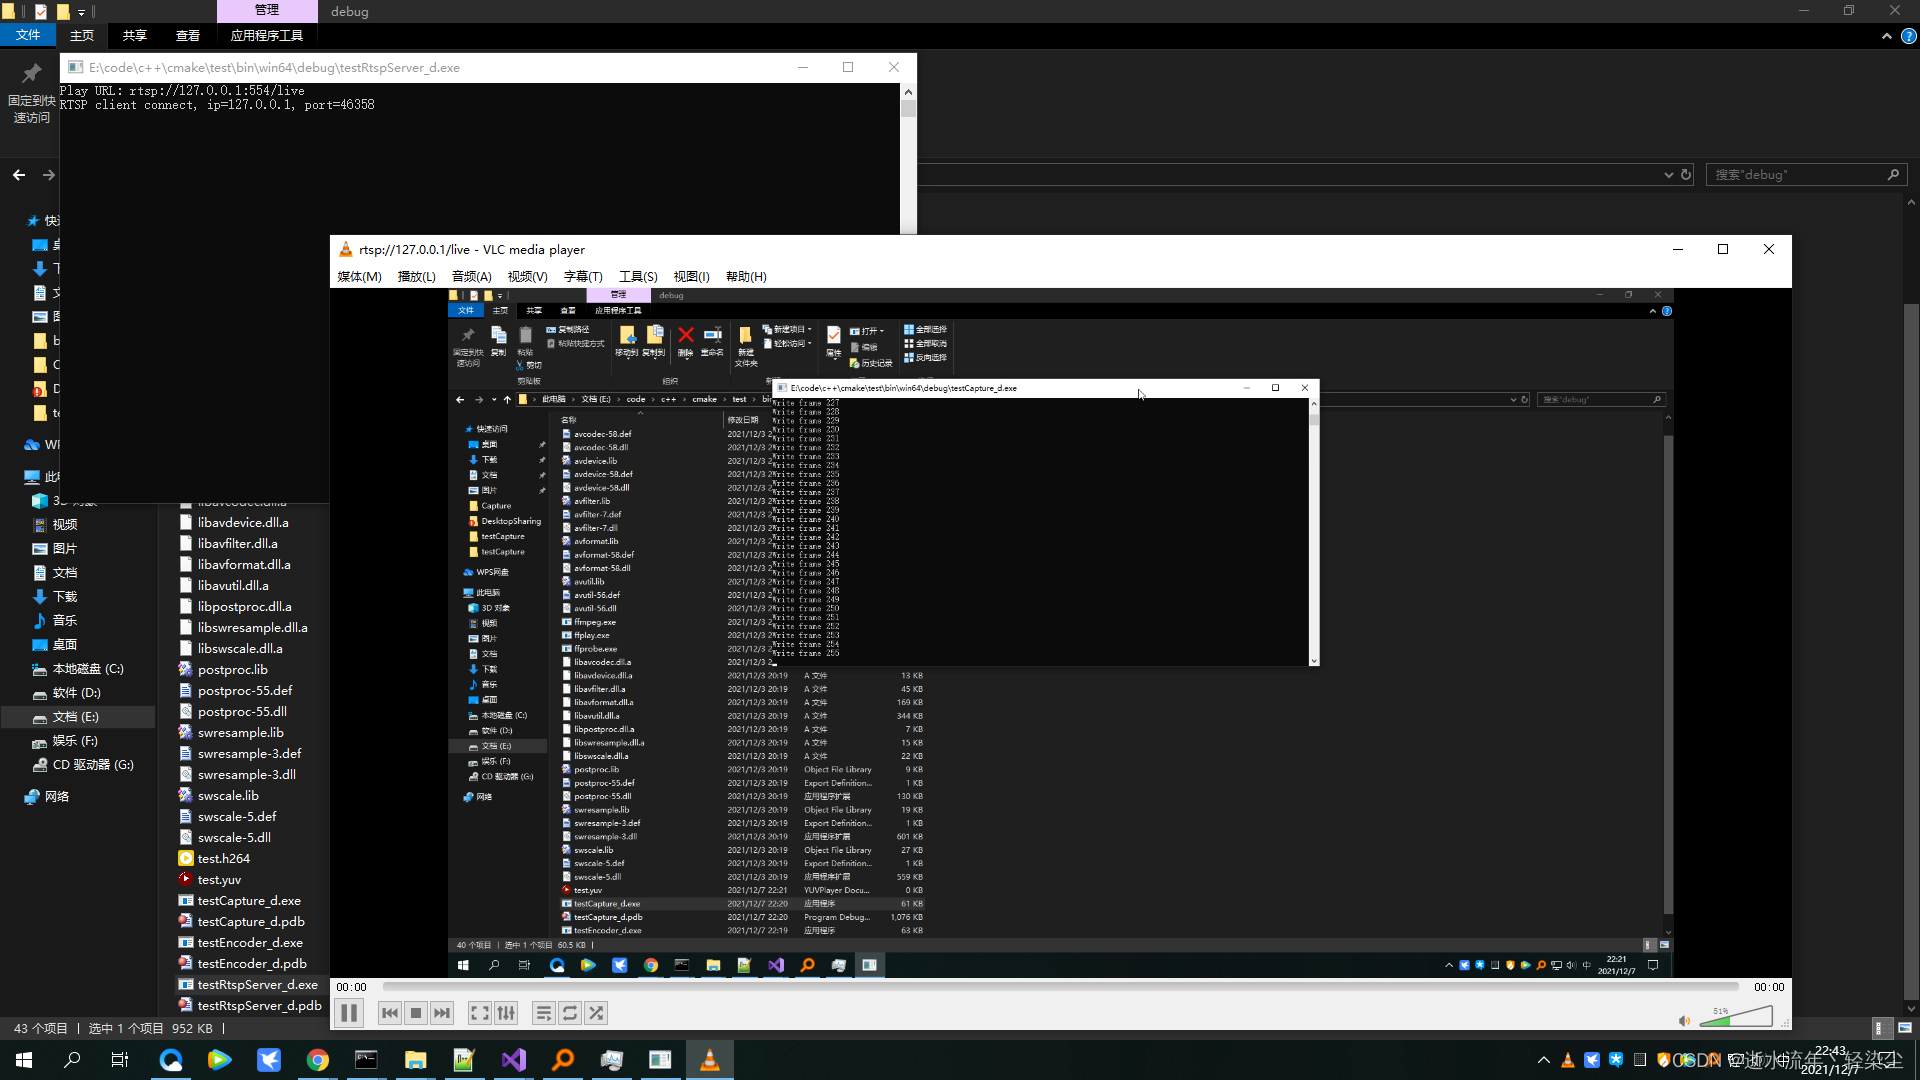Open the 帮助(H) menu in VLC
The height and width of the screenshot is (1080, 1920).
746,277
